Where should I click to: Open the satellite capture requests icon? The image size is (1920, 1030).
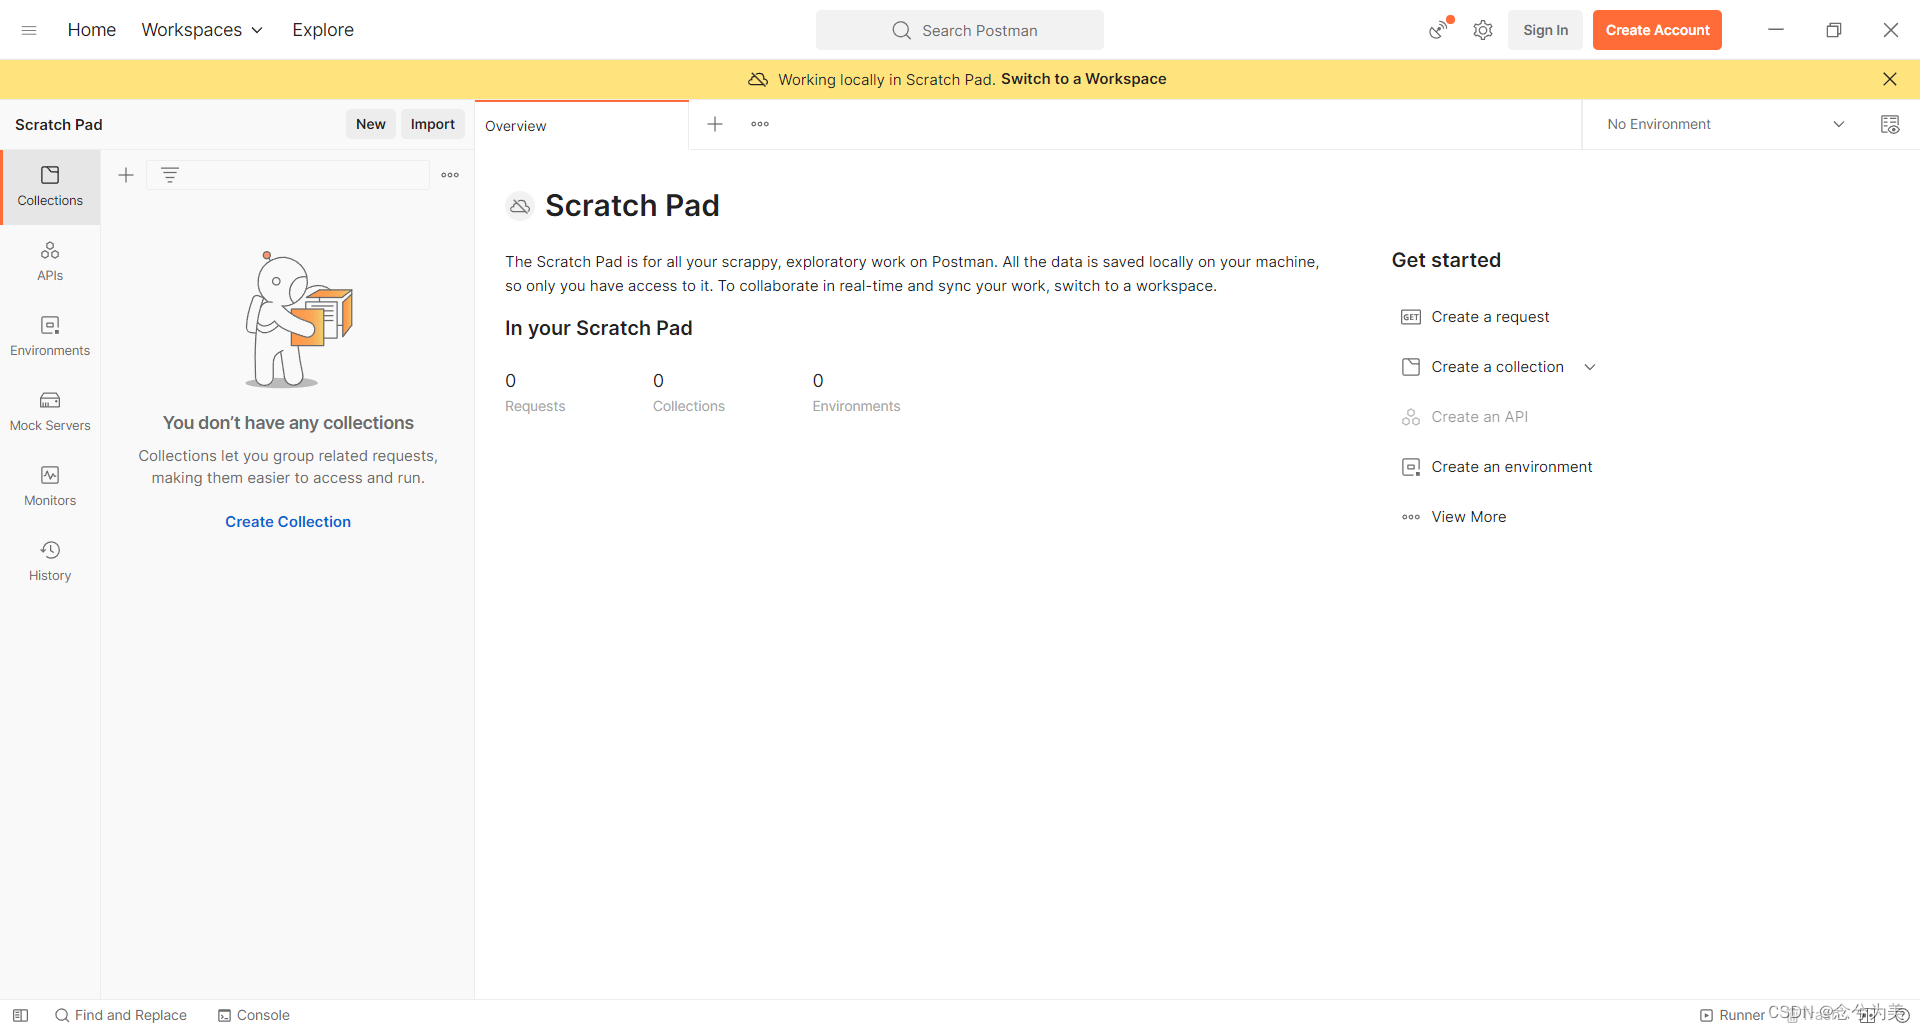[x=1440, y=29]
